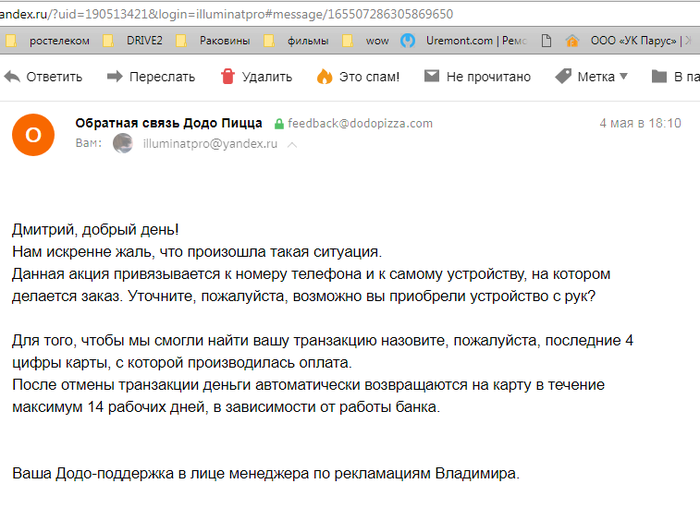Click the envelope icon for Не прочитано
The width and height of the screenshot is (700, 508).
(432, 76)
